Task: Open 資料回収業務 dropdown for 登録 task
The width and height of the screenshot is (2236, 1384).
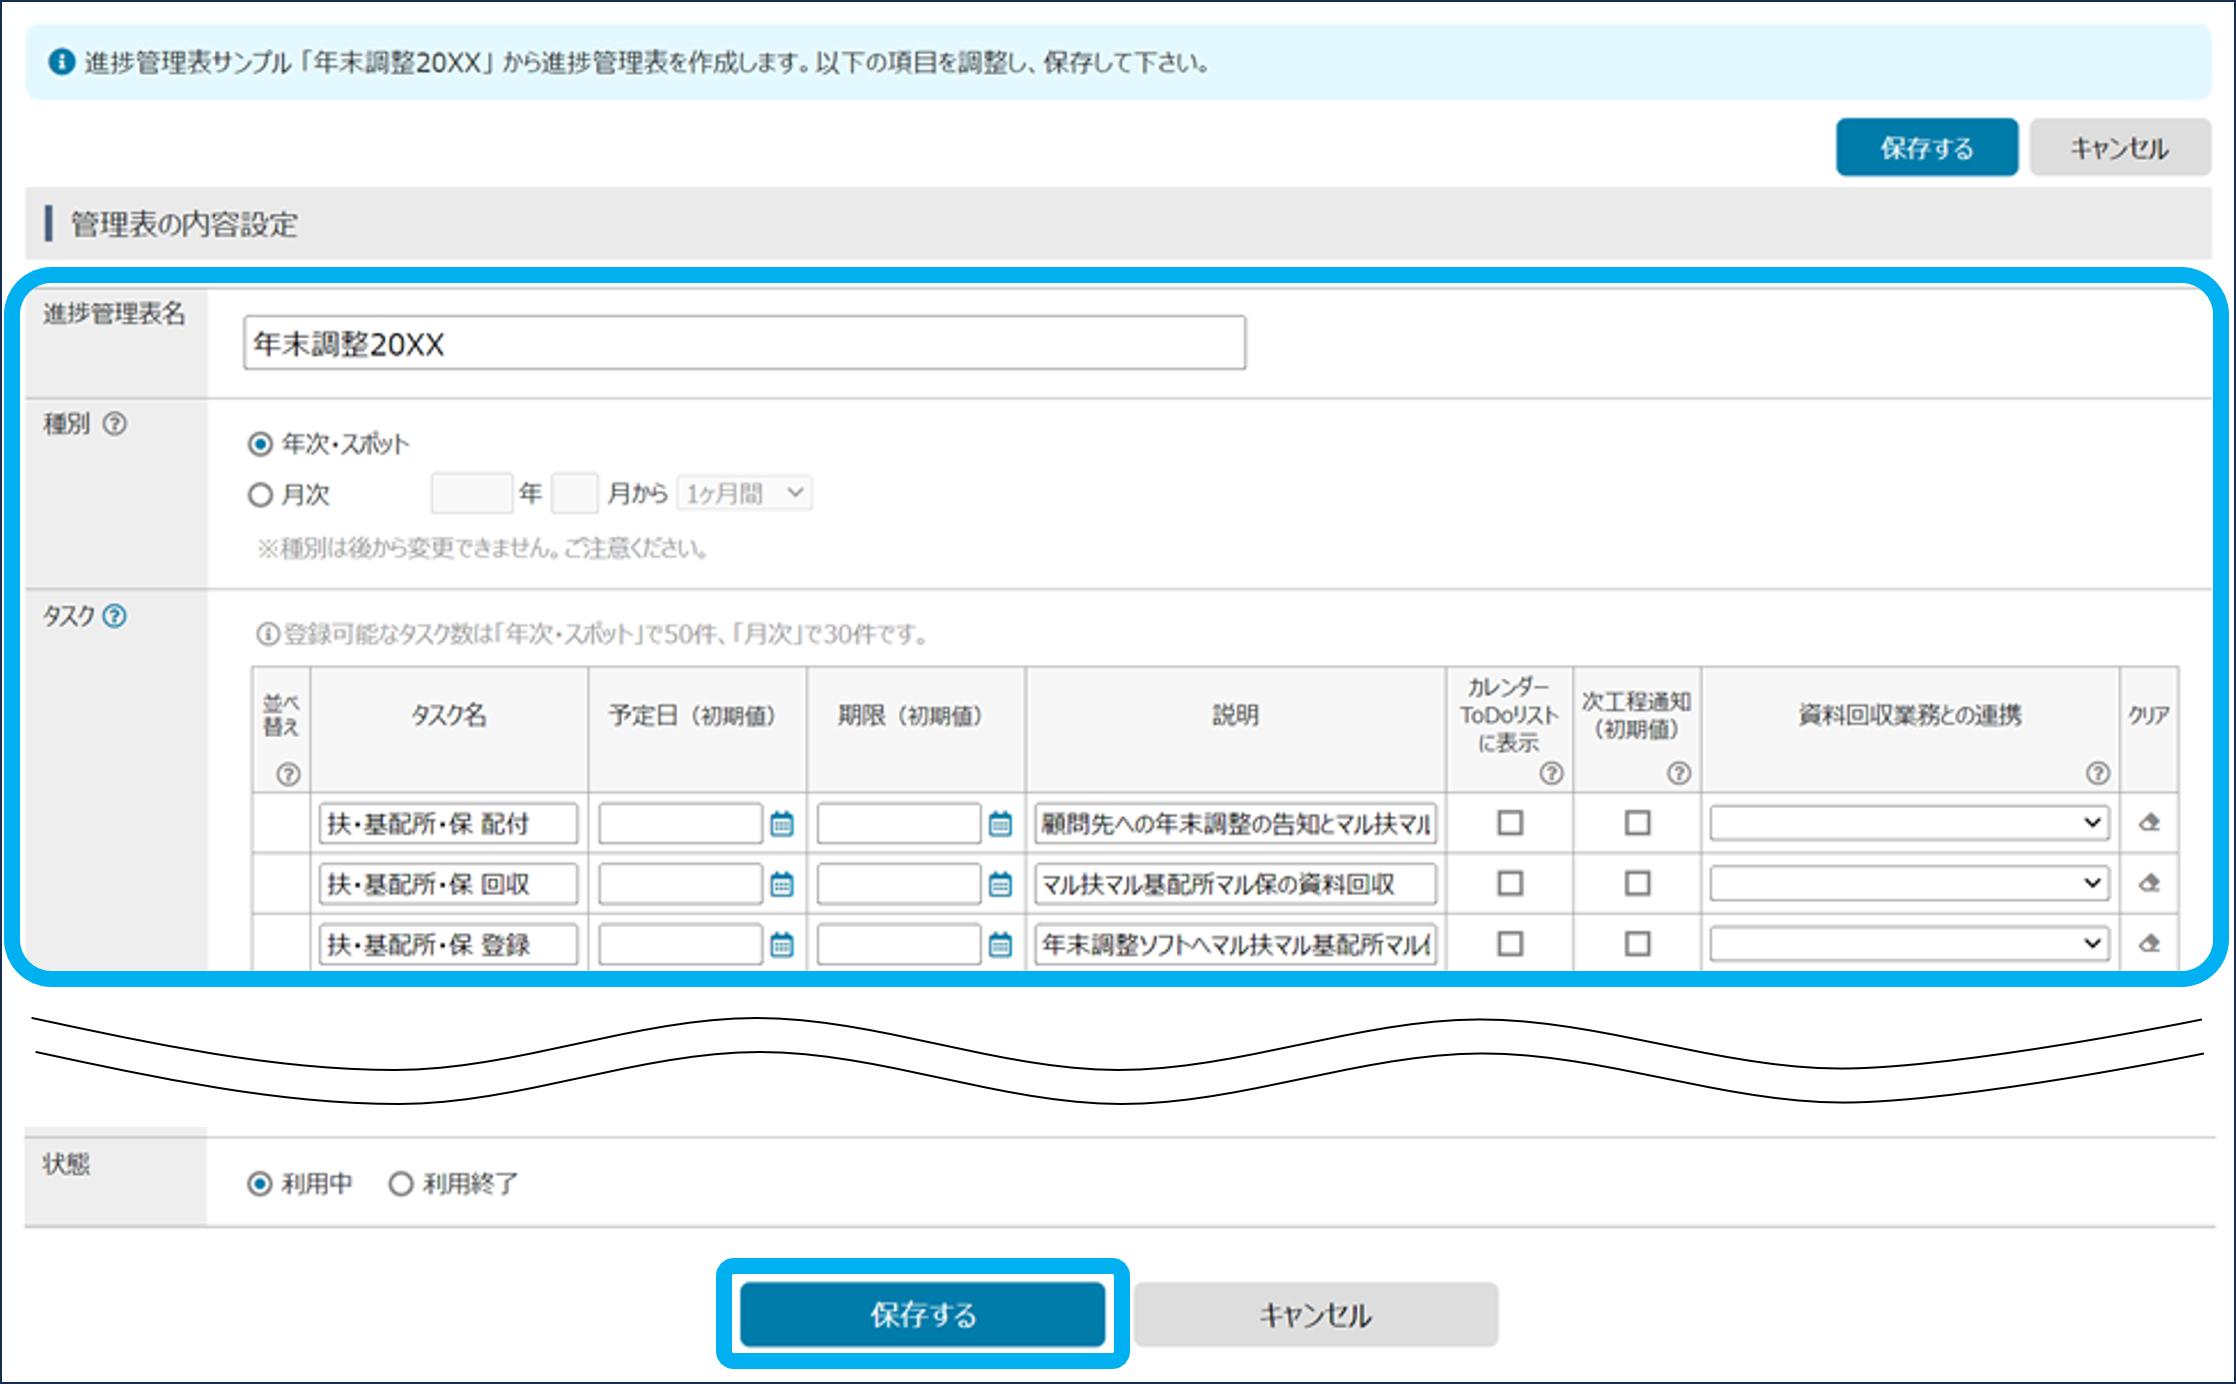Action: [1909, 943]
